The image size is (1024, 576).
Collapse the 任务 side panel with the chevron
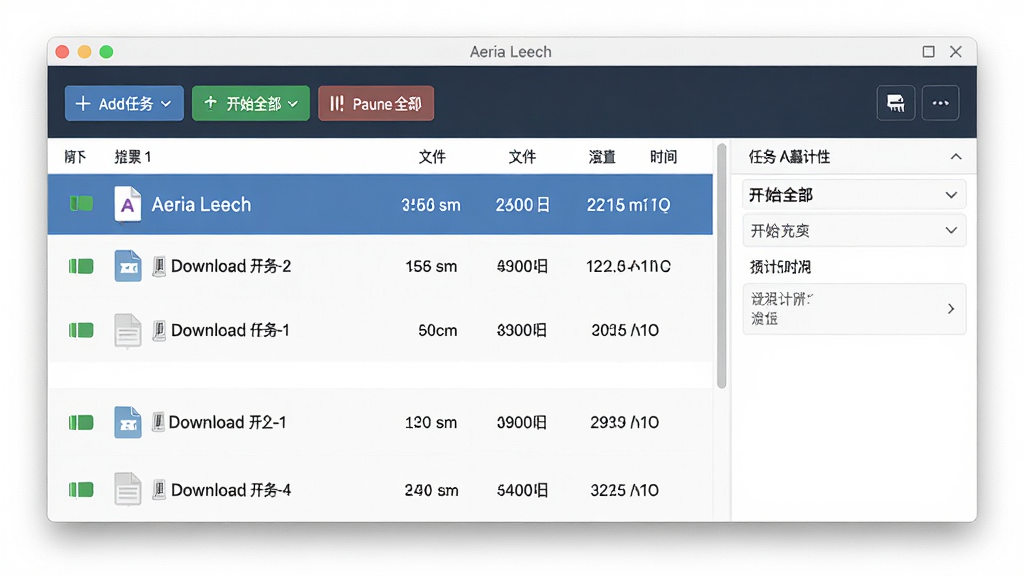click(x=956, y=157)
